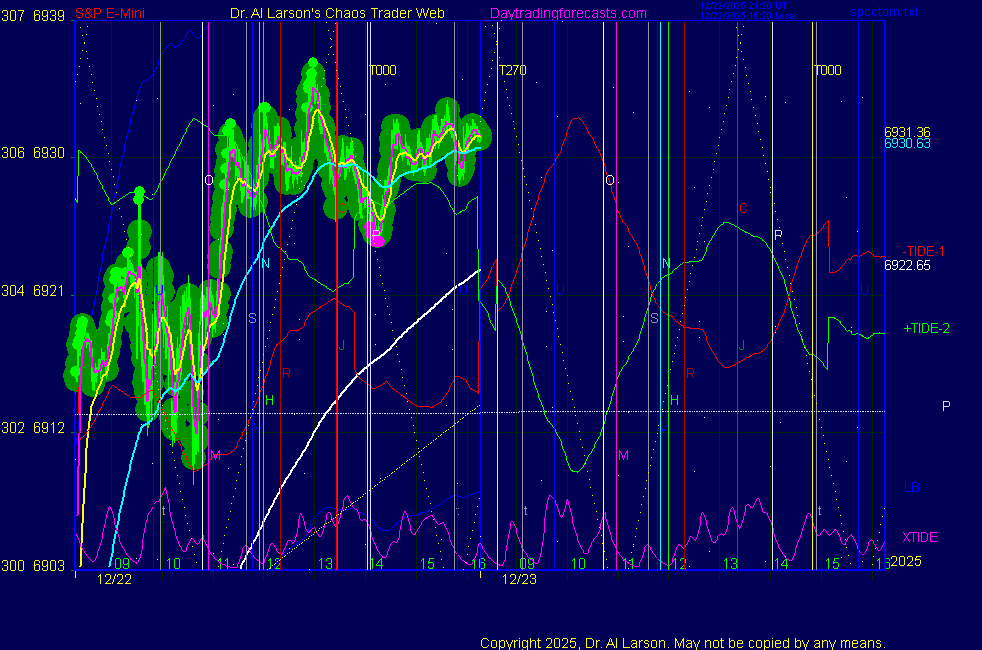Select the +TIDE-2 legend label
Screen dimensions: 982x650
pos(926,328)
